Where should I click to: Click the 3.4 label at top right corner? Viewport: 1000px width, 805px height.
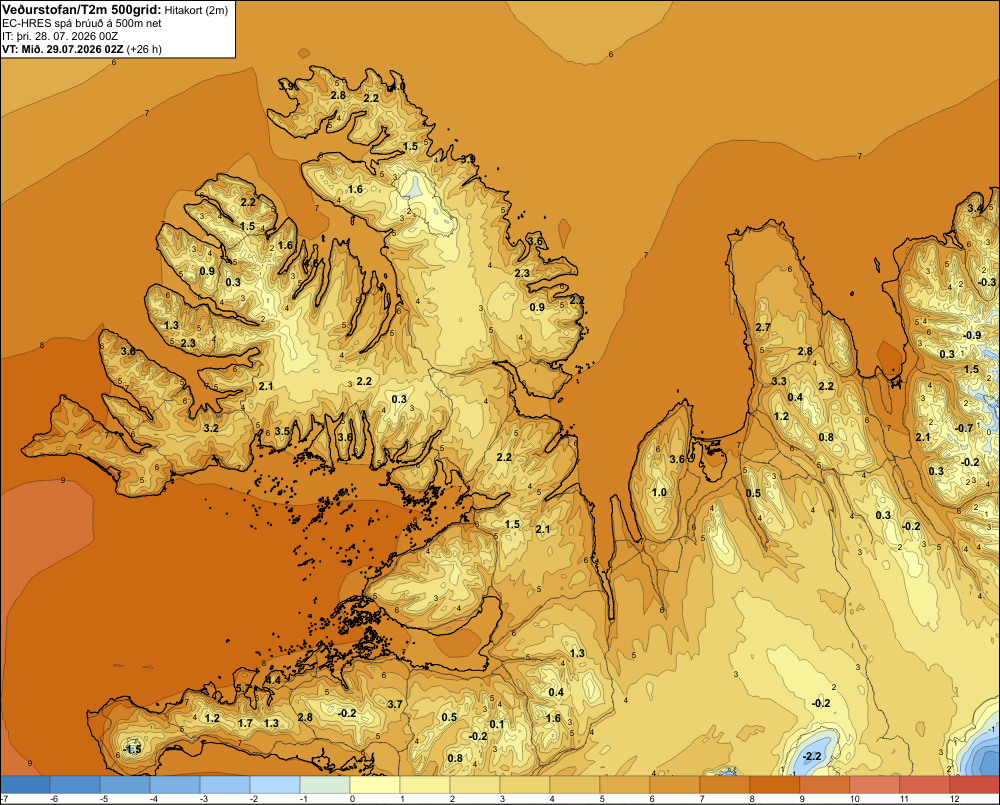975,208
